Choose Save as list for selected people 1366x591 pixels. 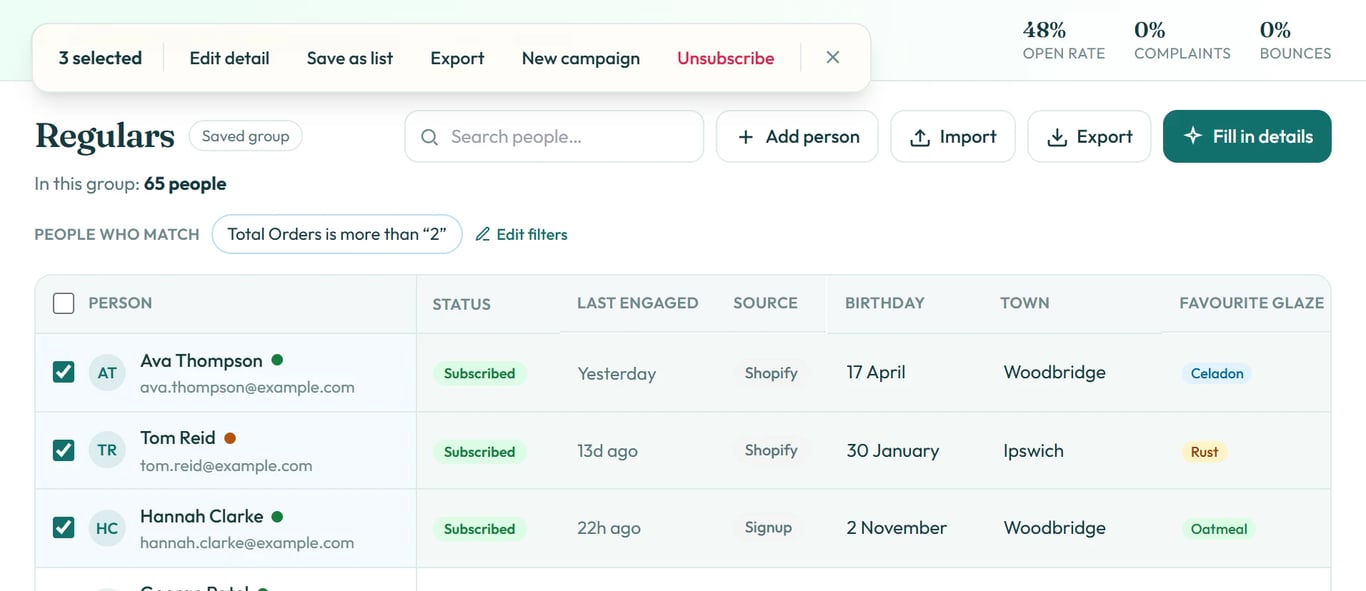pos(350,58)
